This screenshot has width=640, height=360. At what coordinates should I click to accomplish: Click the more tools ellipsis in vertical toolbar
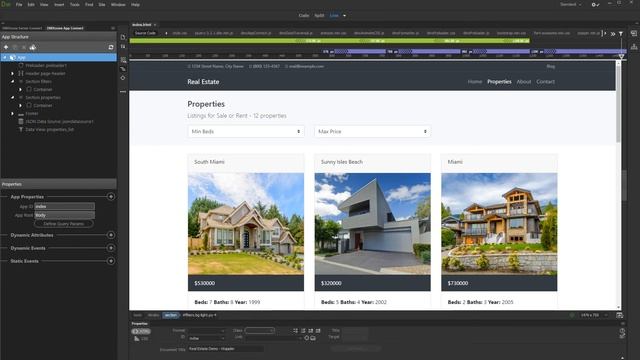(123, 92)
